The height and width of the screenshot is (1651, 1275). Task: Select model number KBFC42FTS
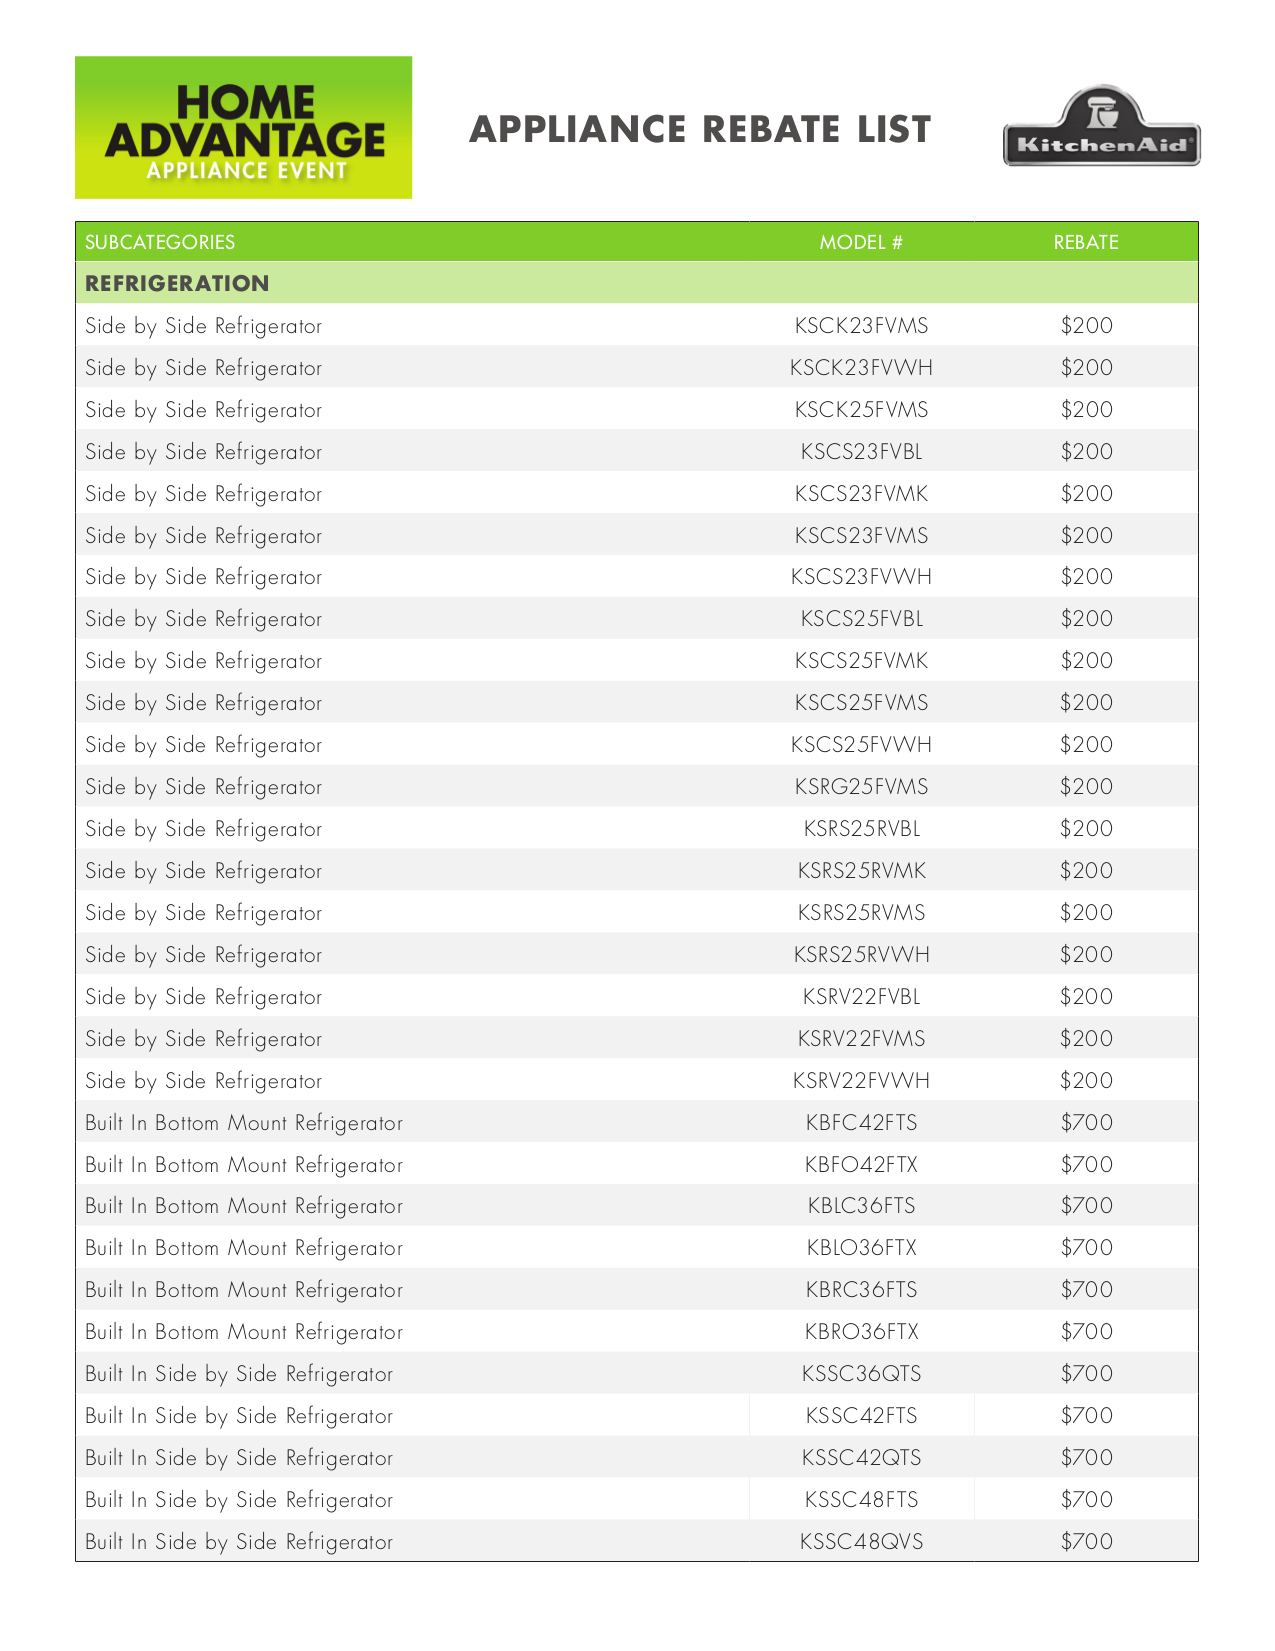pos(861,1123)
